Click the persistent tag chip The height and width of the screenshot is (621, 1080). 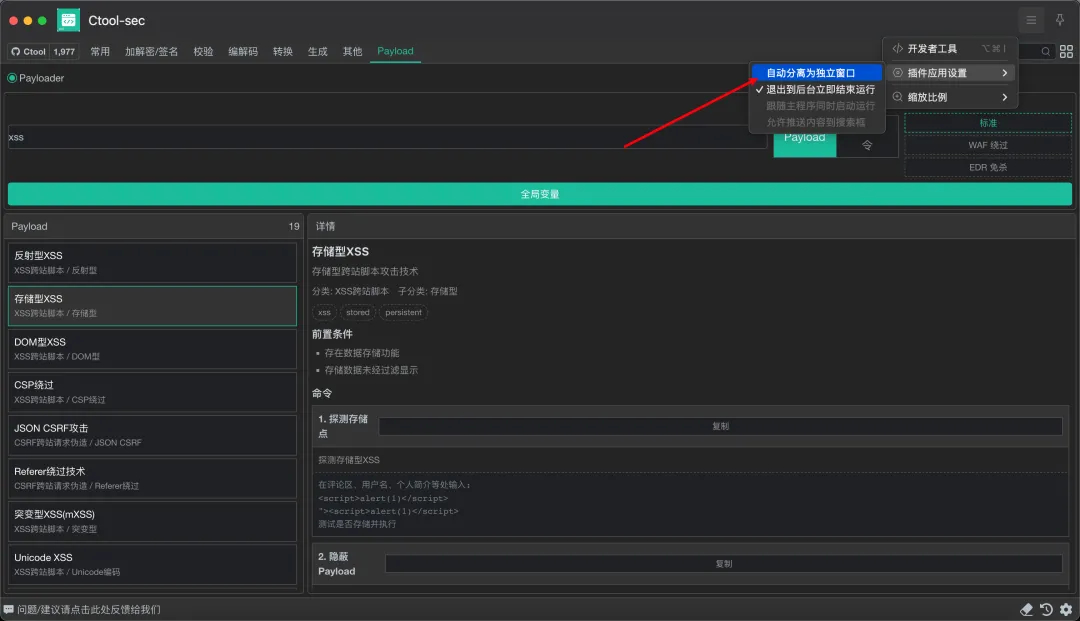coord(404,313)
